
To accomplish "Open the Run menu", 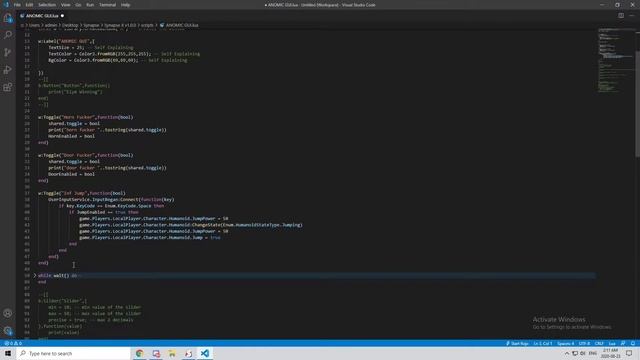I will pyautogui.click(x=90, y=5).
